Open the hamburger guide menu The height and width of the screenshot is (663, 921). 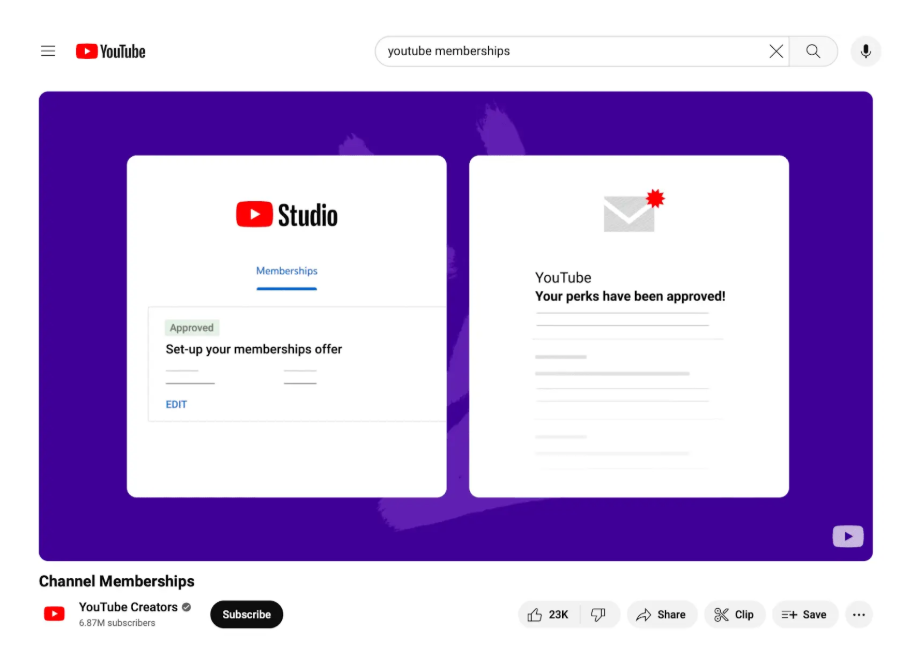coord(48,51)
